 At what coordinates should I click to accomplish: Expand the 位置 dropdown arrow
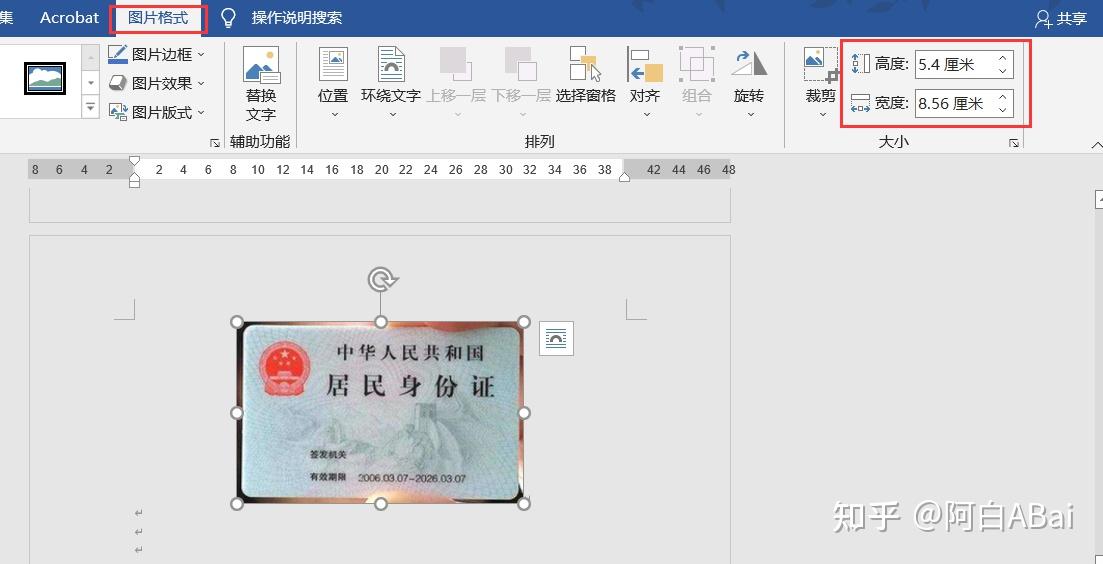point(334,115)
